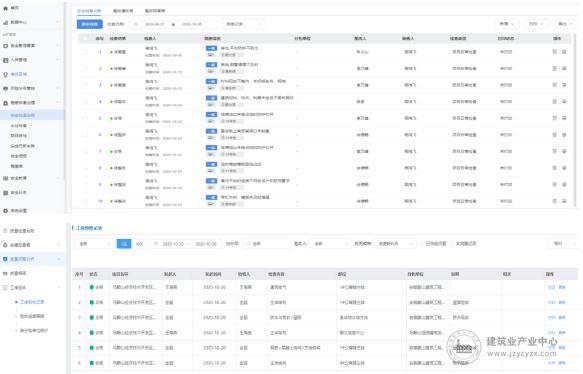Click the blue add button above upper table
The height and width of the screenshot is (374, 583).
click(x=90, y=24)
